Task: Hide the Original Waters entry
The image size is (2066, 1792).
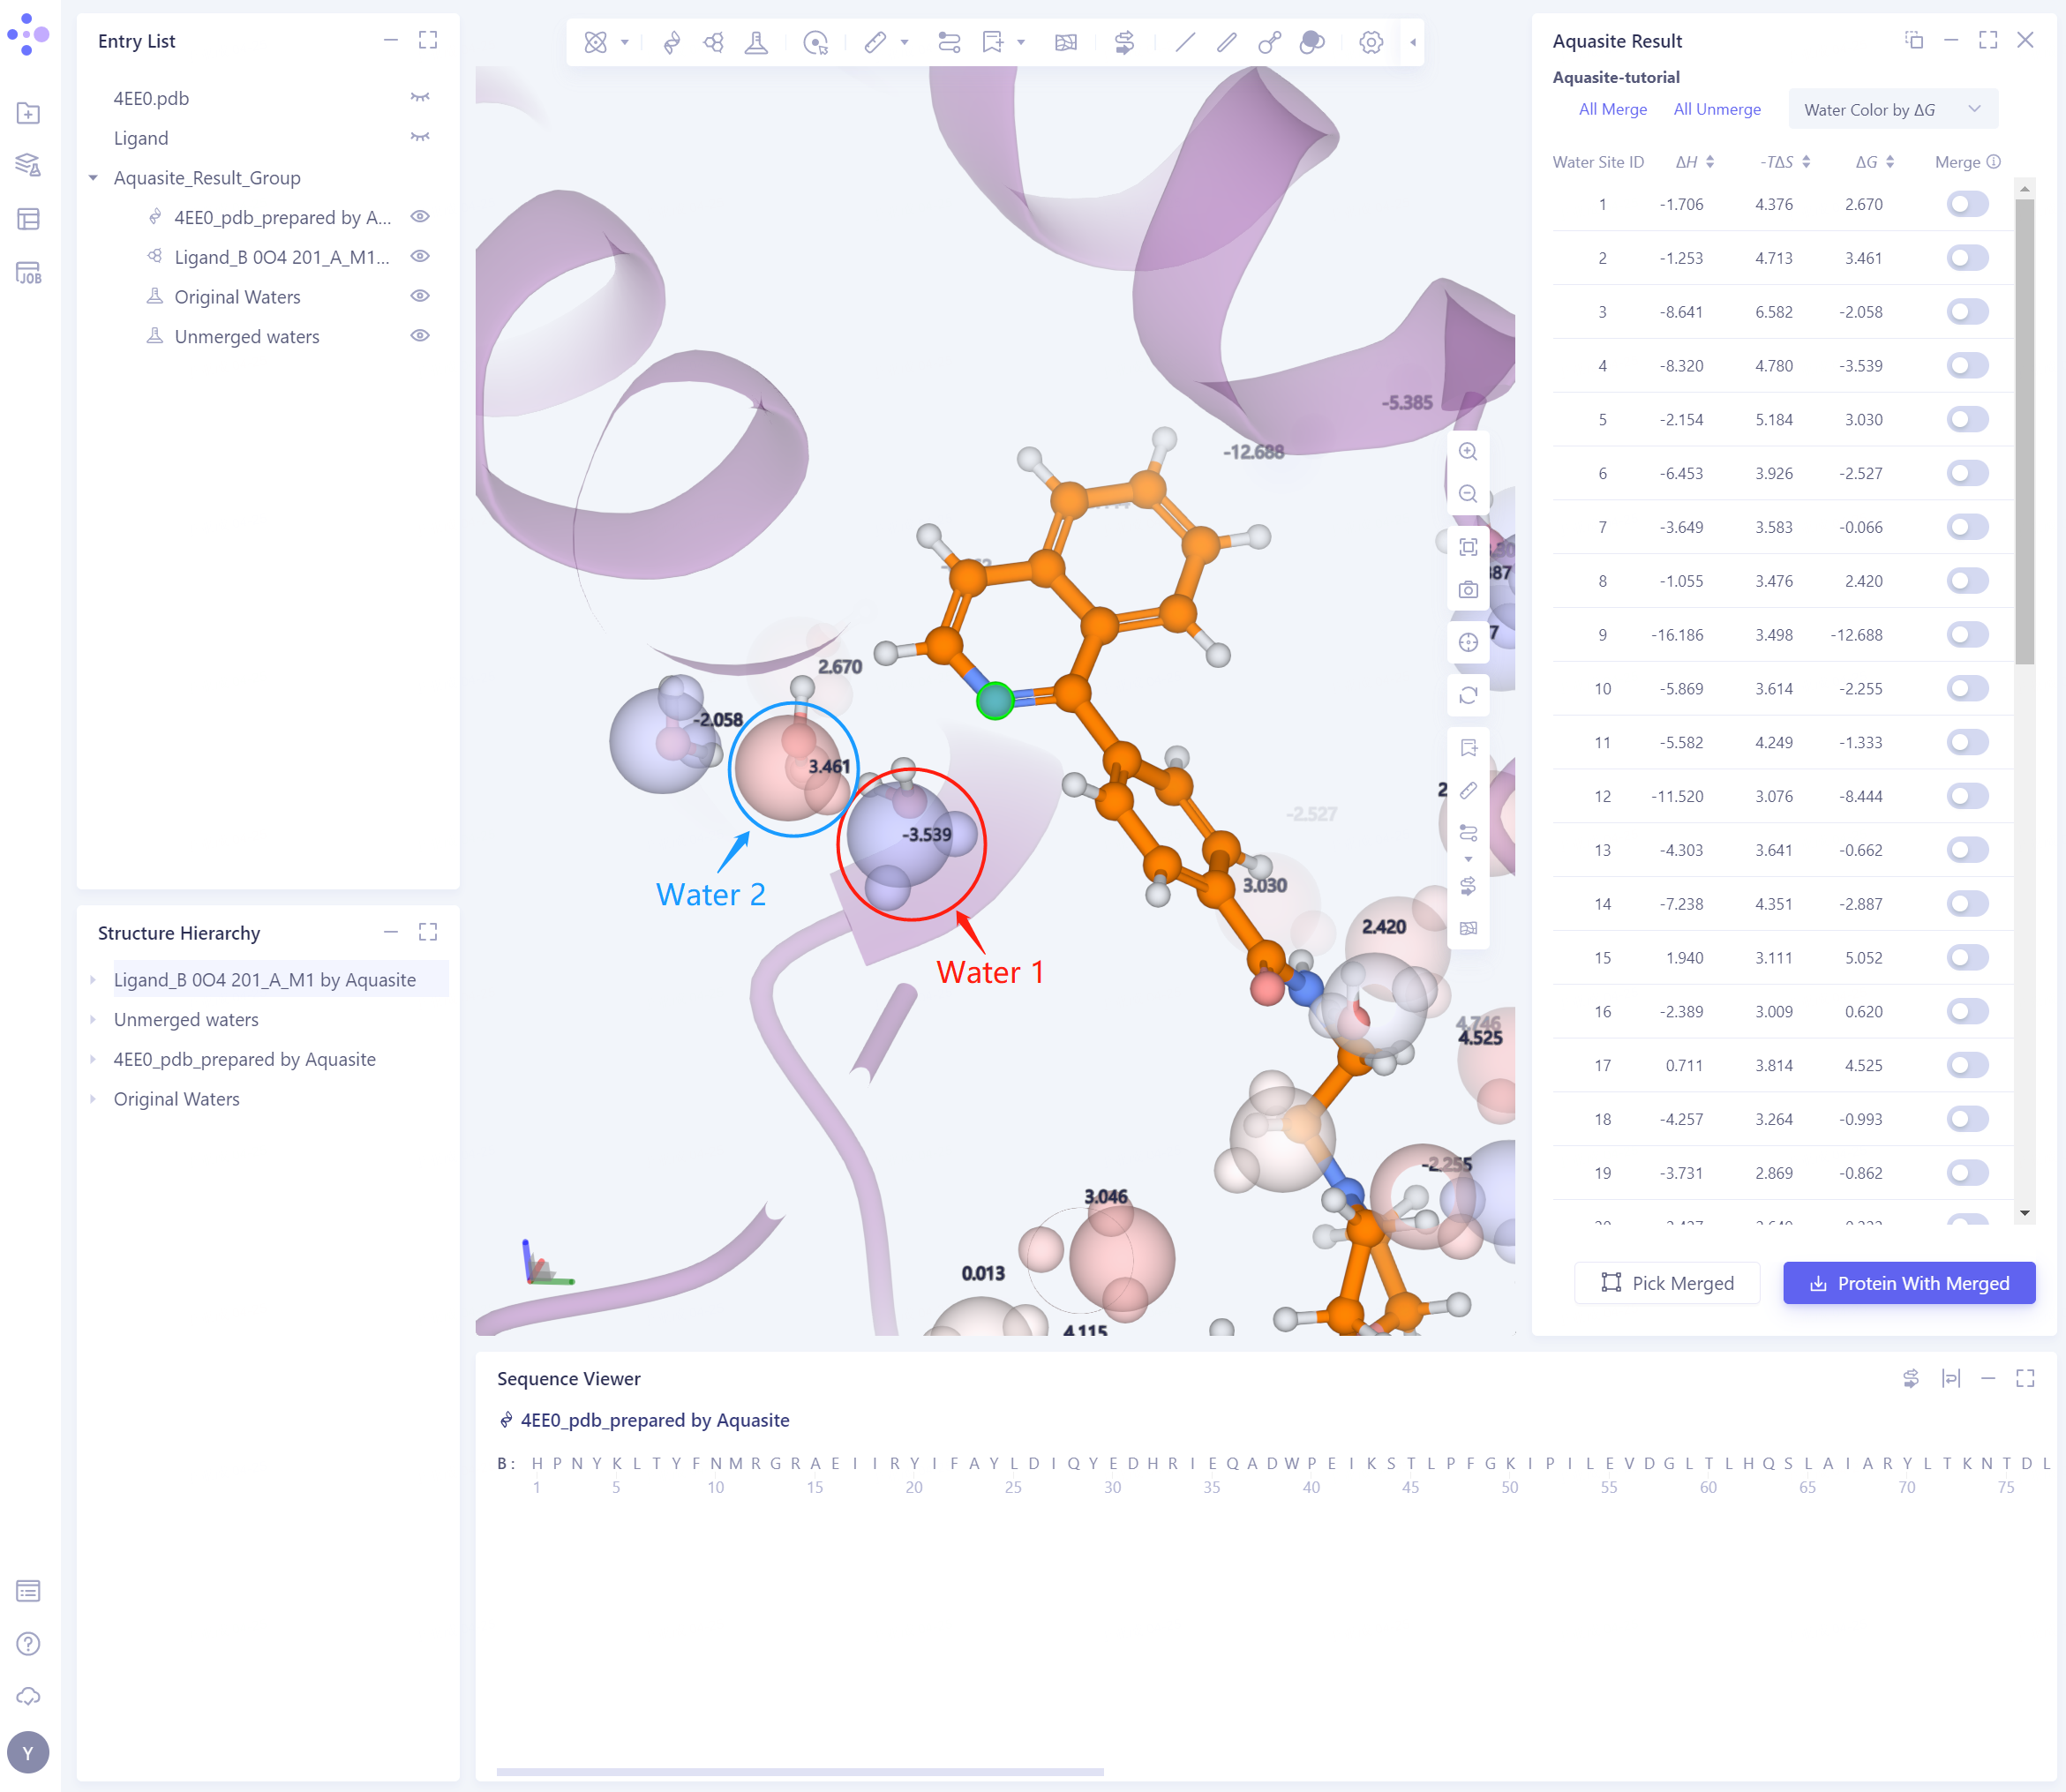Action: point(420,297)
